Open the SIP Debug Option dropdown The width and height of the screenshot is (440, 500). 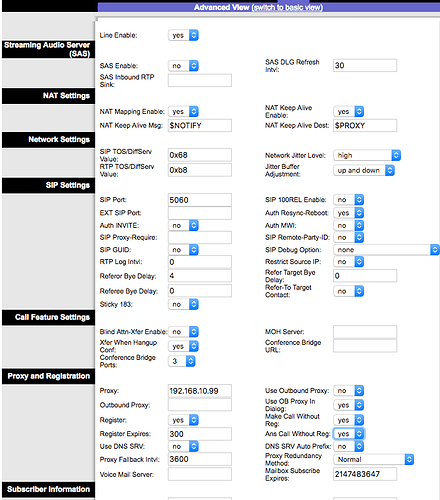(x=386, y=250)
